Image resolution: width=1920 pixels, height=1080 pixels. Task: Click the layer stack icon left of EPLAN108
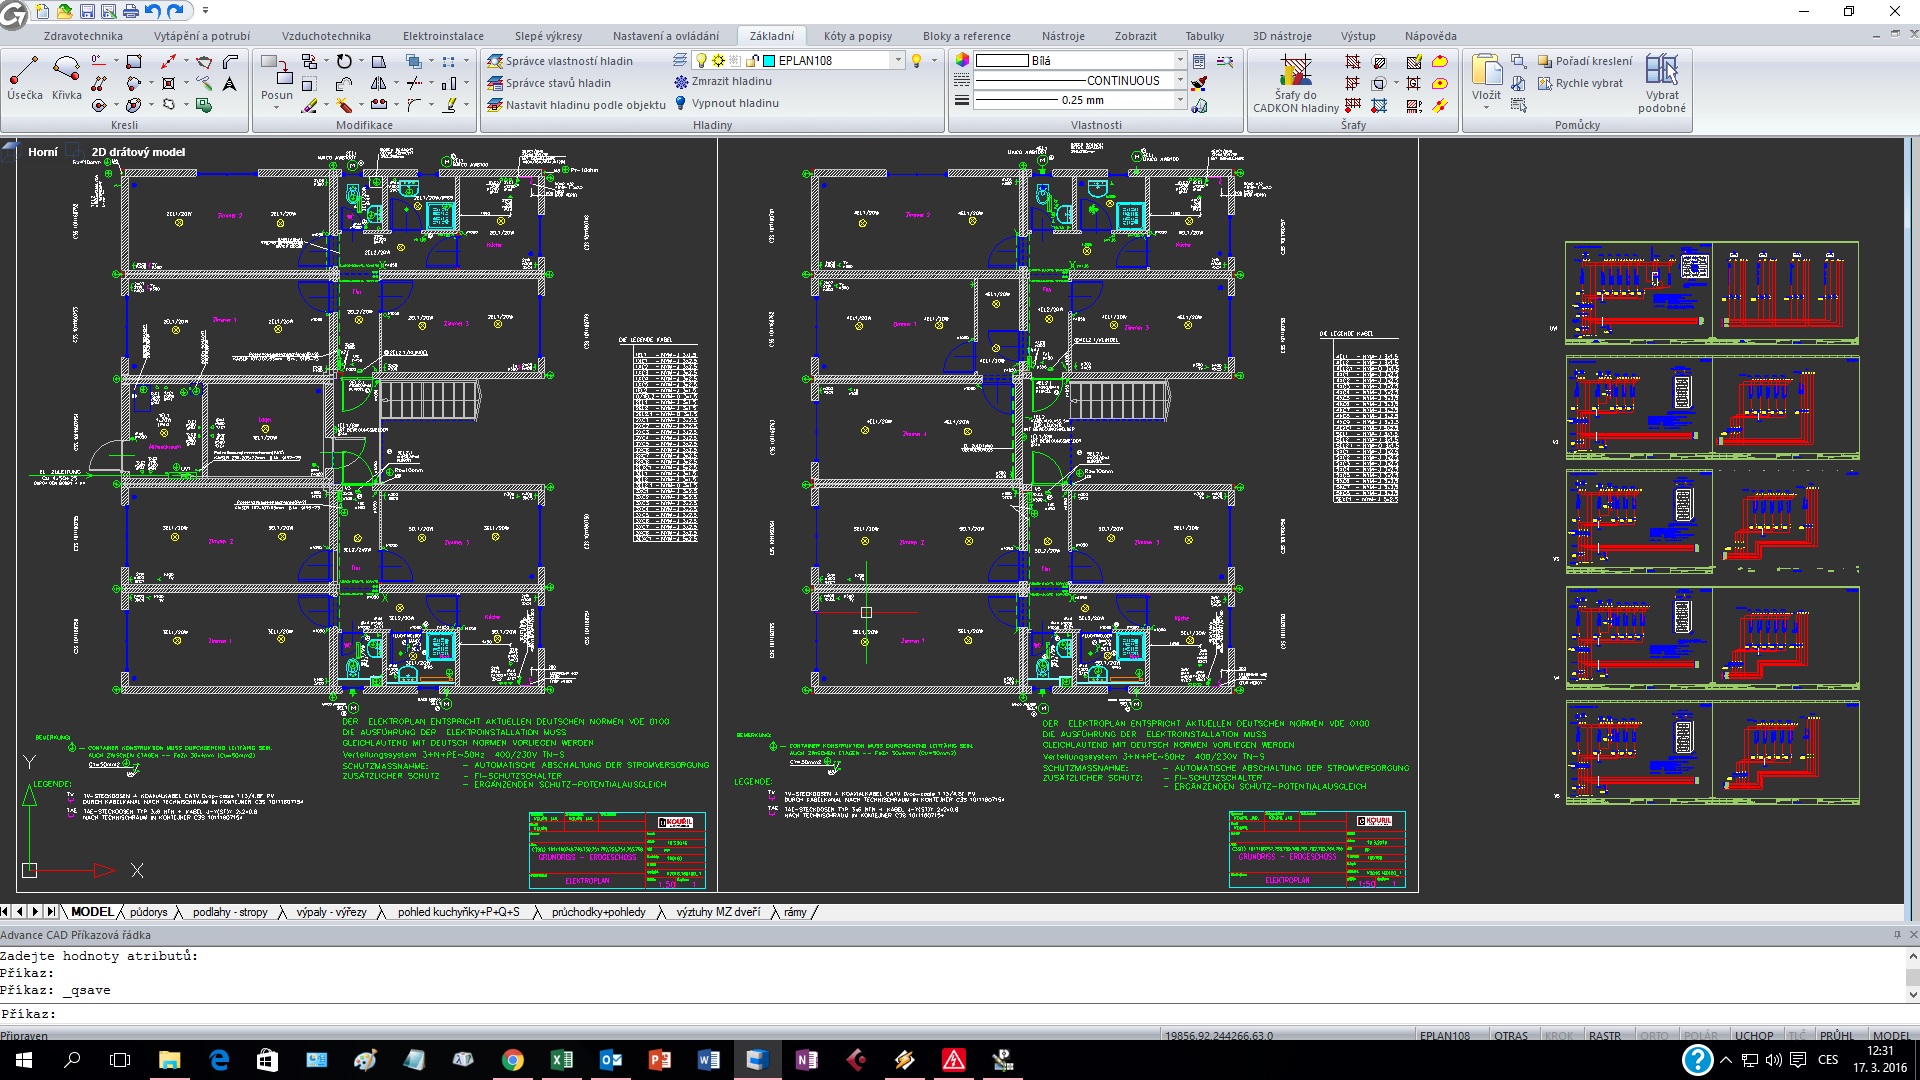coord(680,60)
